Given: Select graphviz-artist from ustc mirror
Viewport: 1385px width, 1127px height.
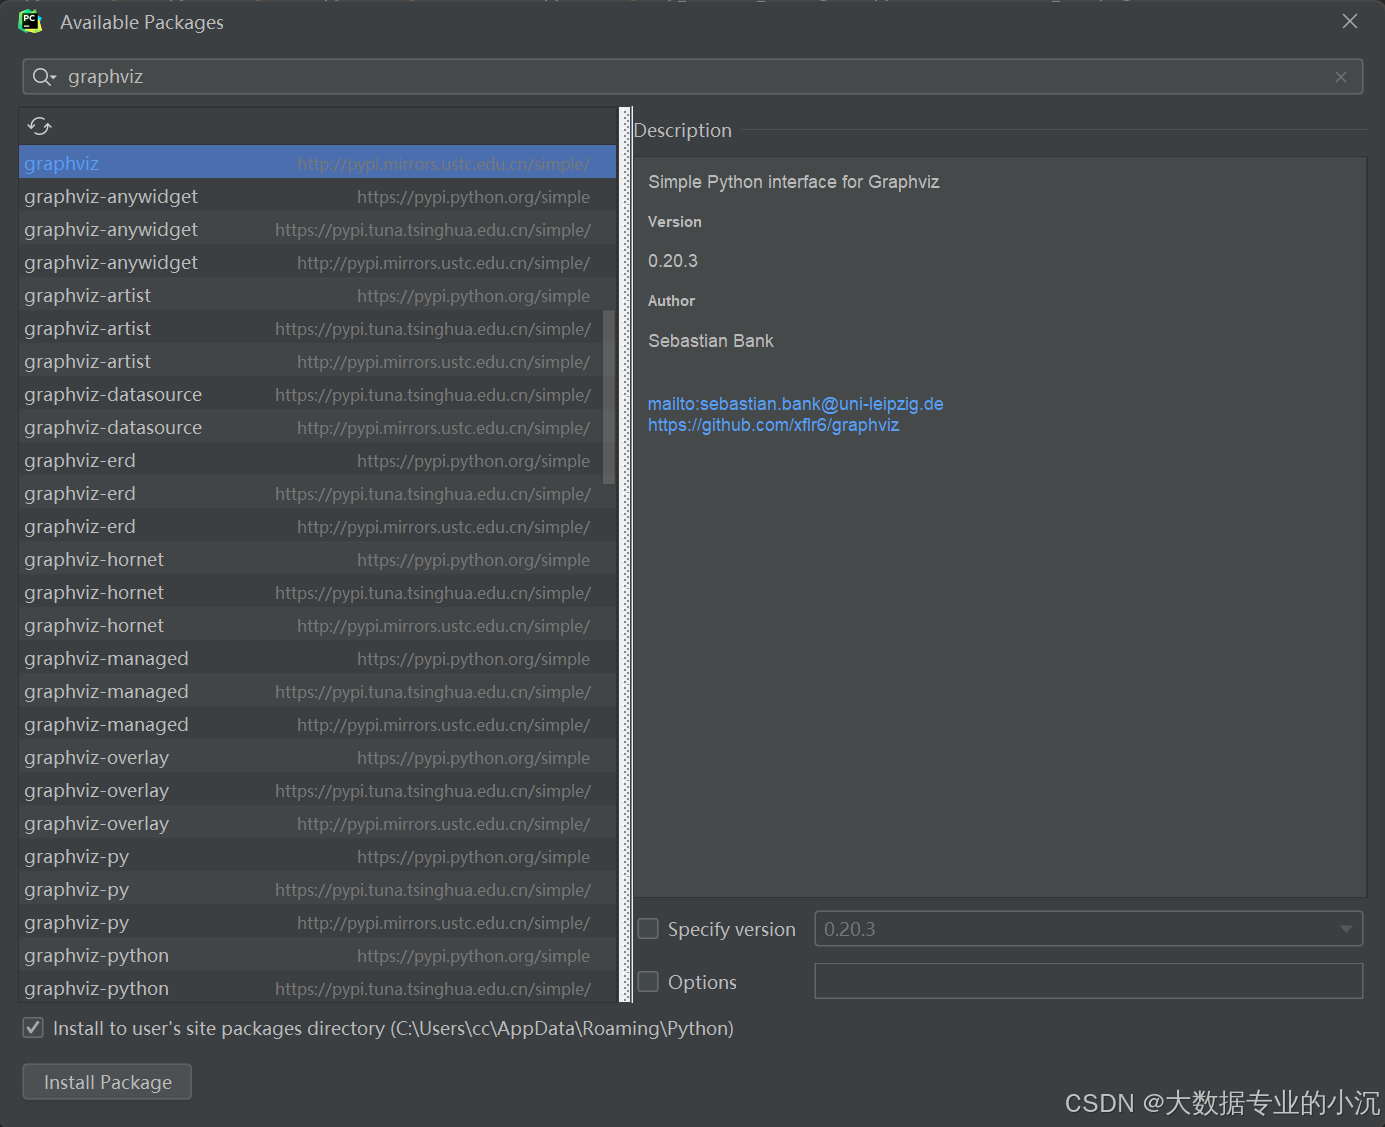Looking at the screenshot, I should click(x=310, y=361).
